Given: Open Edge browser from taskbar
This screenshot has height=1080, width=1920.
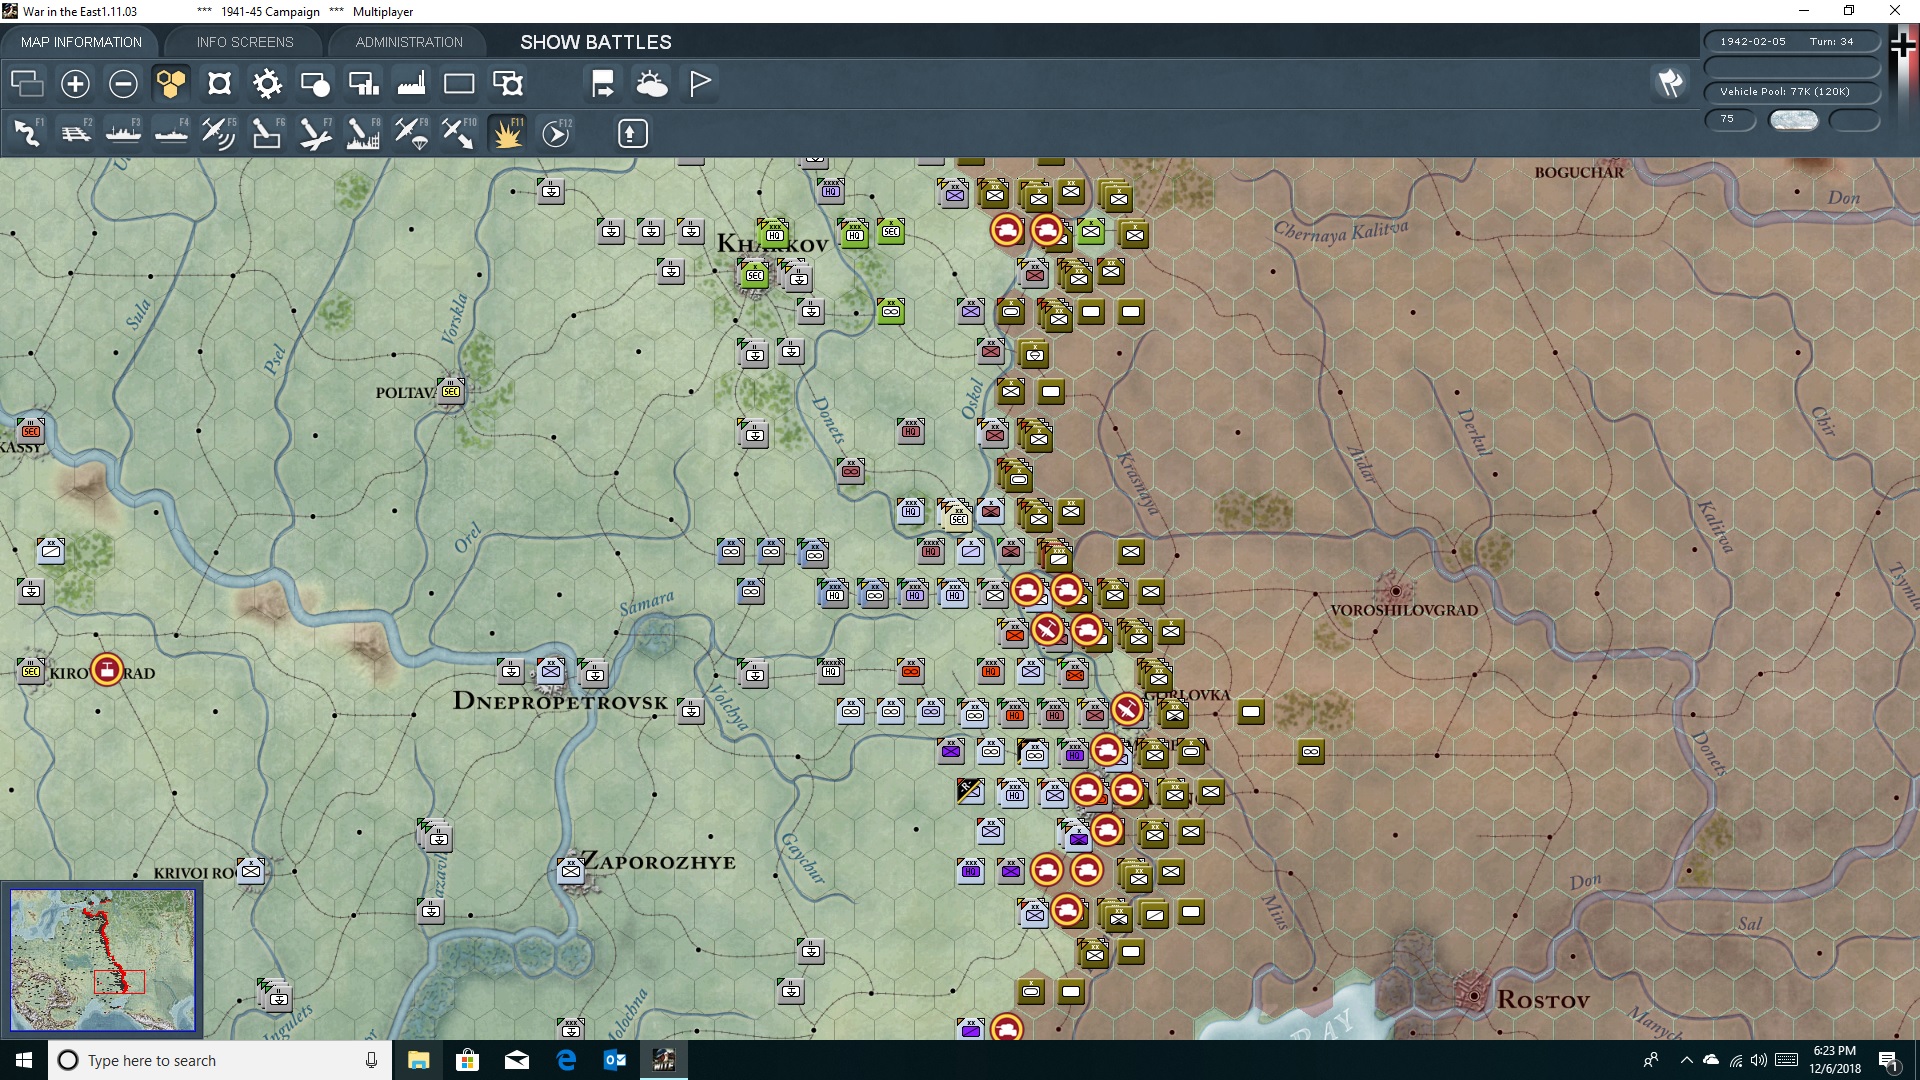Looking at the screenshot, I should pyautogui.click(x=566, y=1060).
